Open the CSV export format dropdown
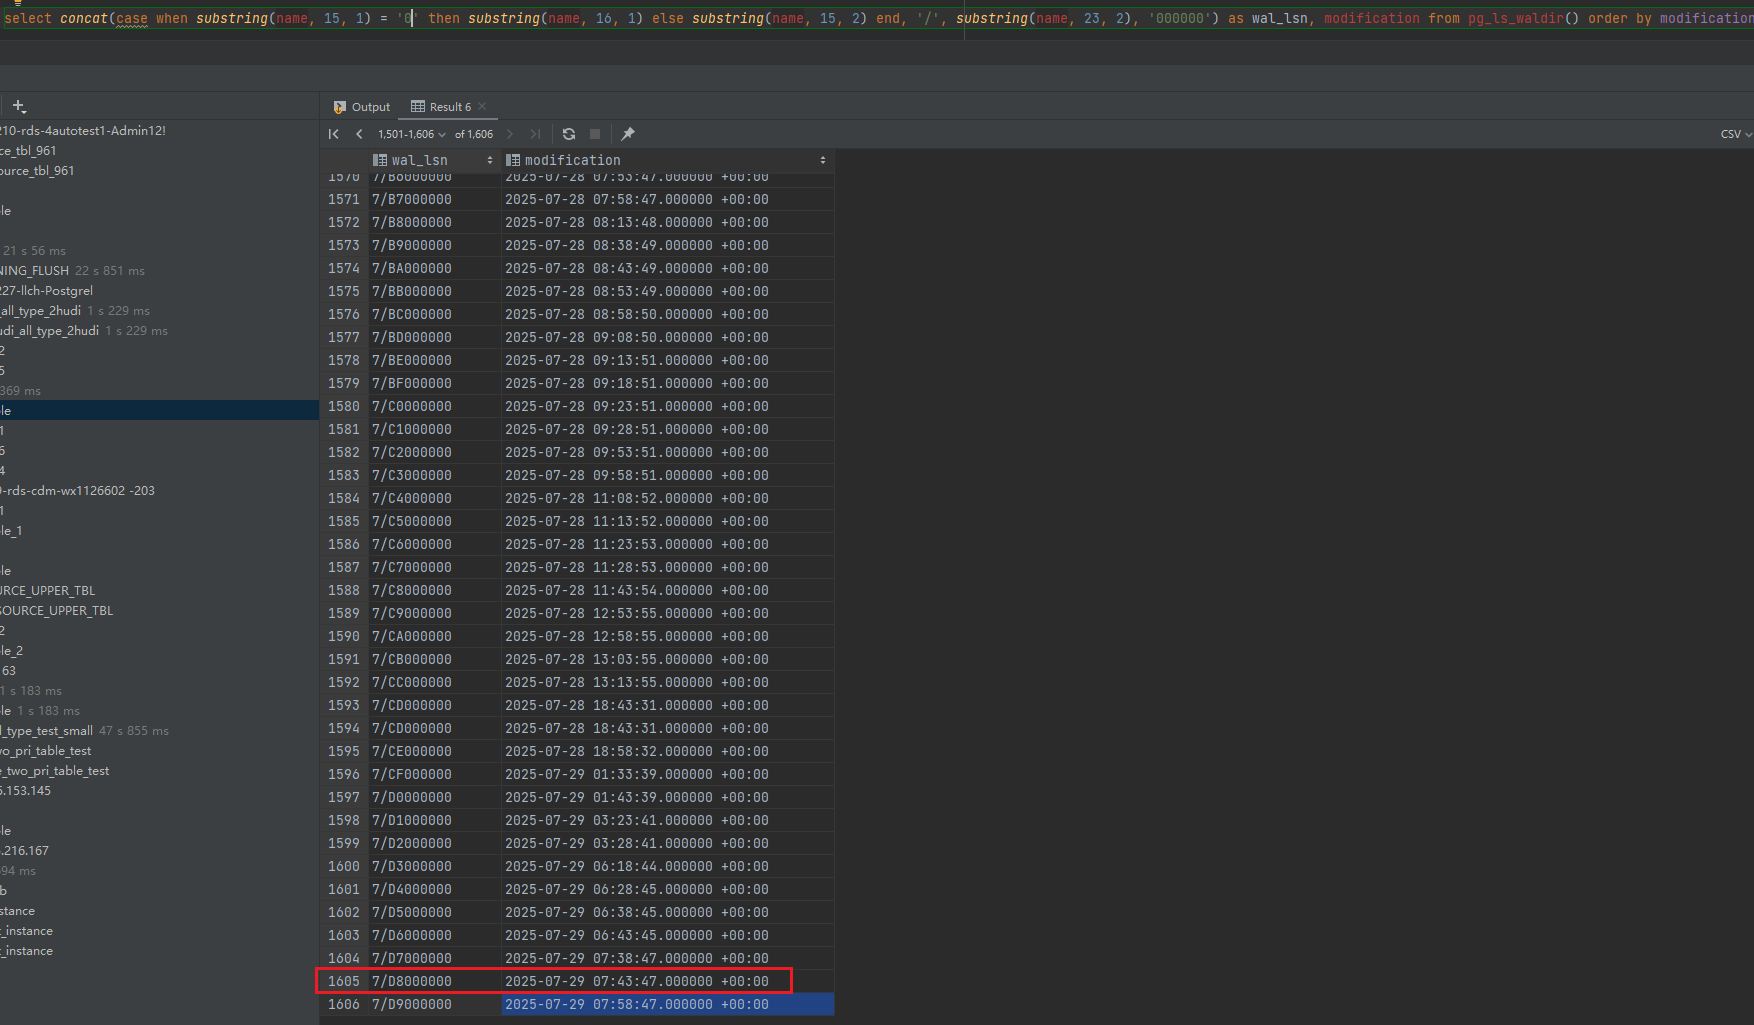Image resolution: width=1754 pixels, height=1025 pixels. (x=1736, y=134)
